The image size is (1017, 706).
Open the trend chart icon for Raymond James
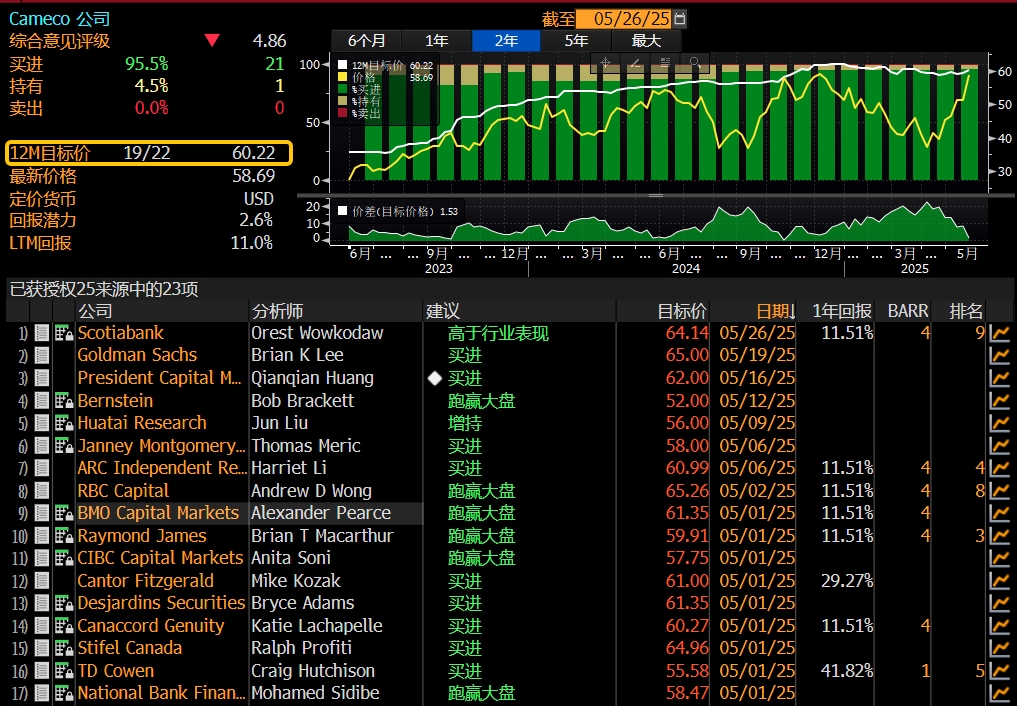coord(1000,536)
